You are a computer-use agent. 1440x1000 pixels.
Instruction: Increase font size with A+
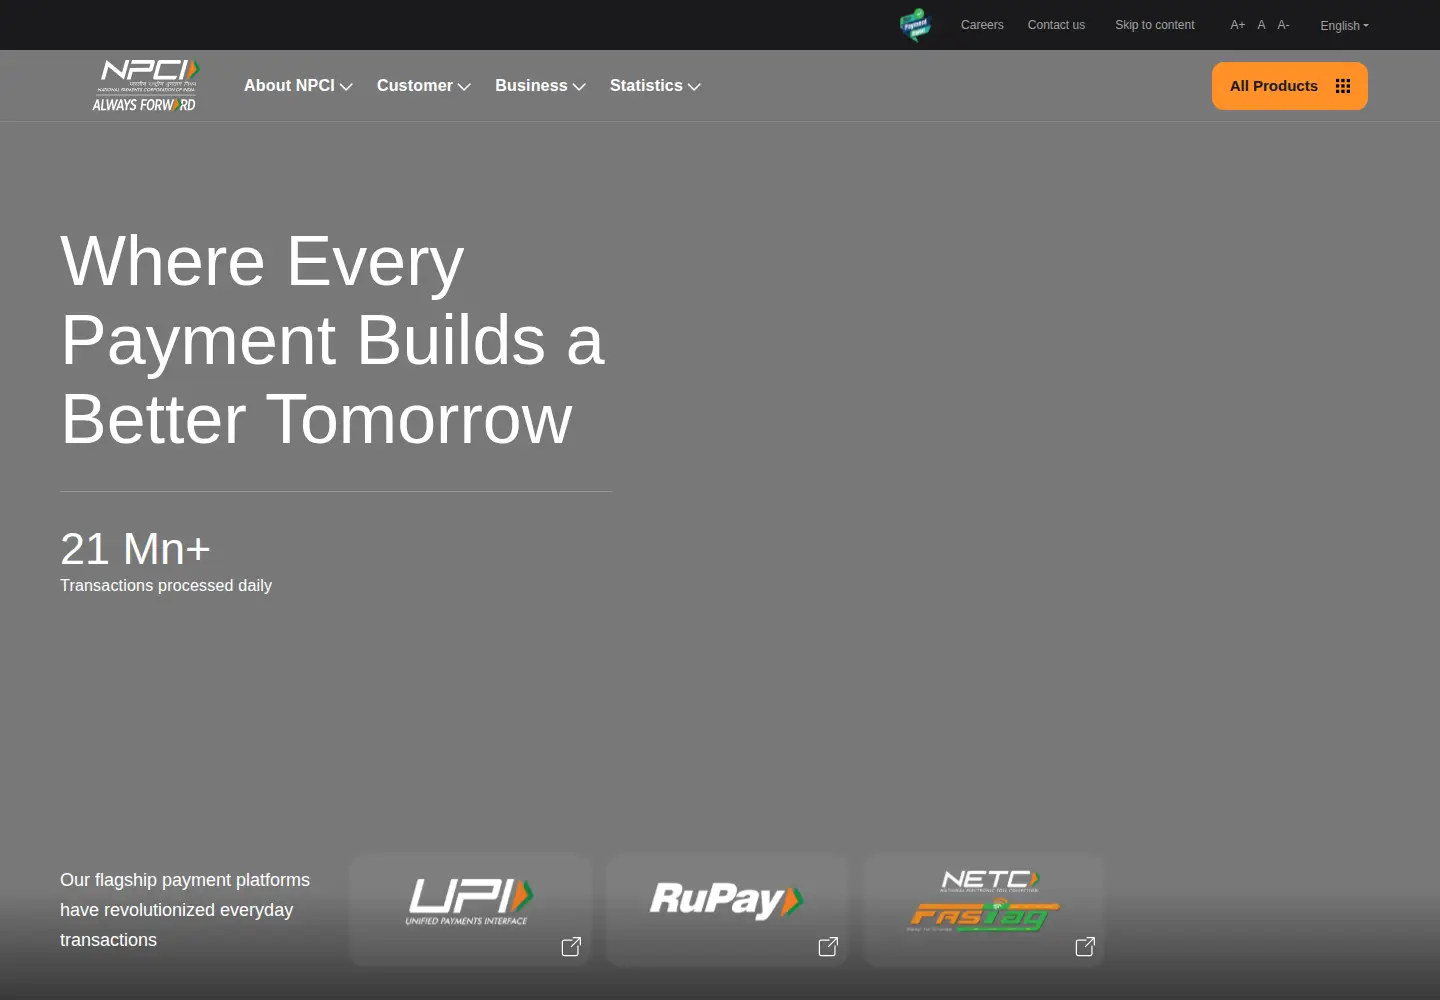click(1238, 25)
